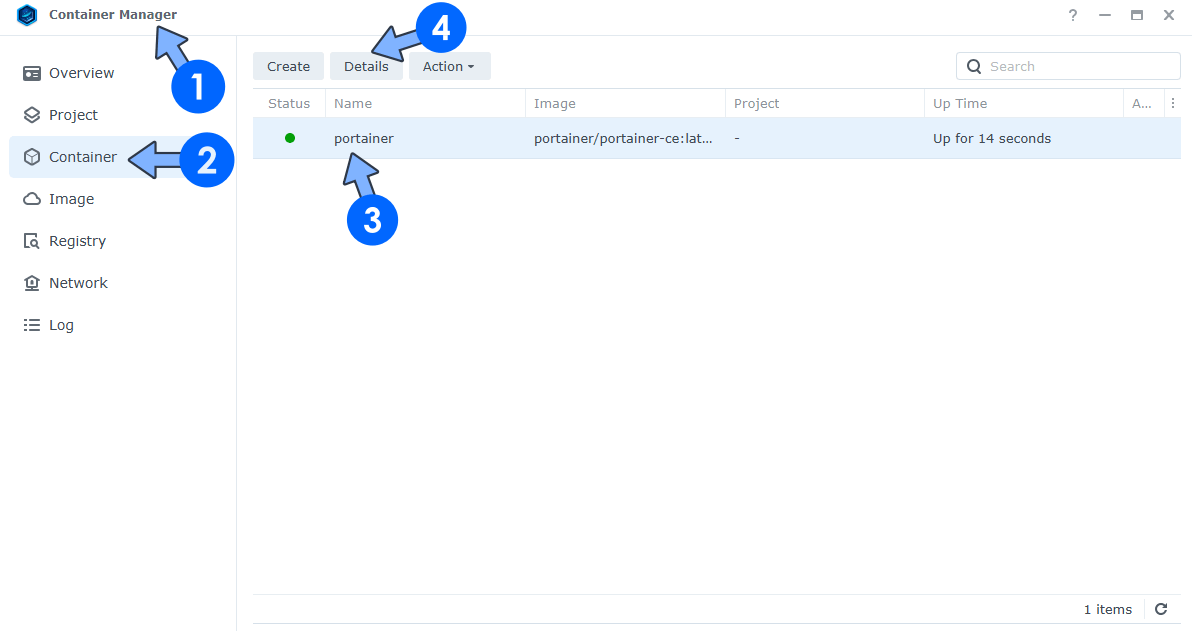Expand the Action dropdown menu
Screen dimensions: 1192x631
449,66
